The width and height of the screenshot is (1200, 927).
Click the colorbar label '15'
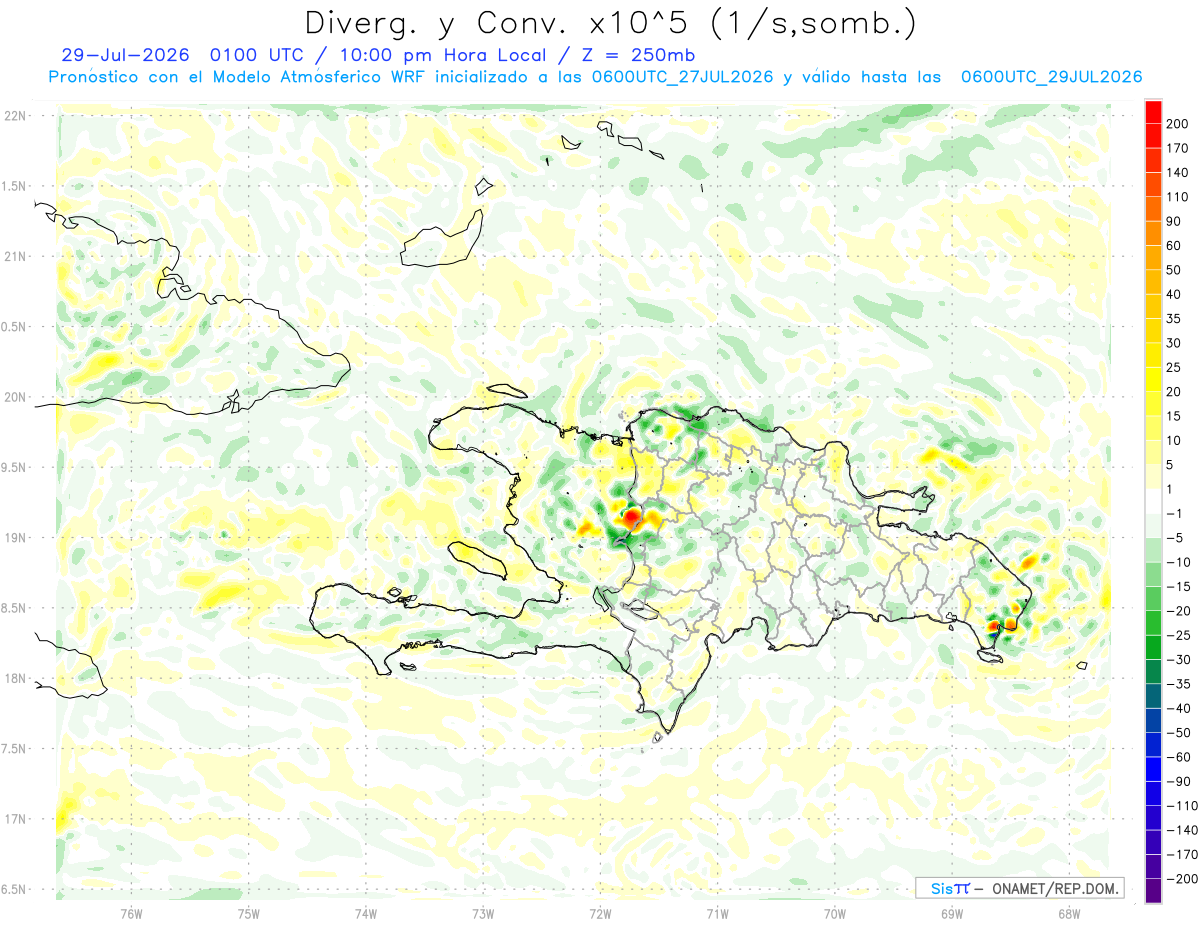coord(1174,416)
